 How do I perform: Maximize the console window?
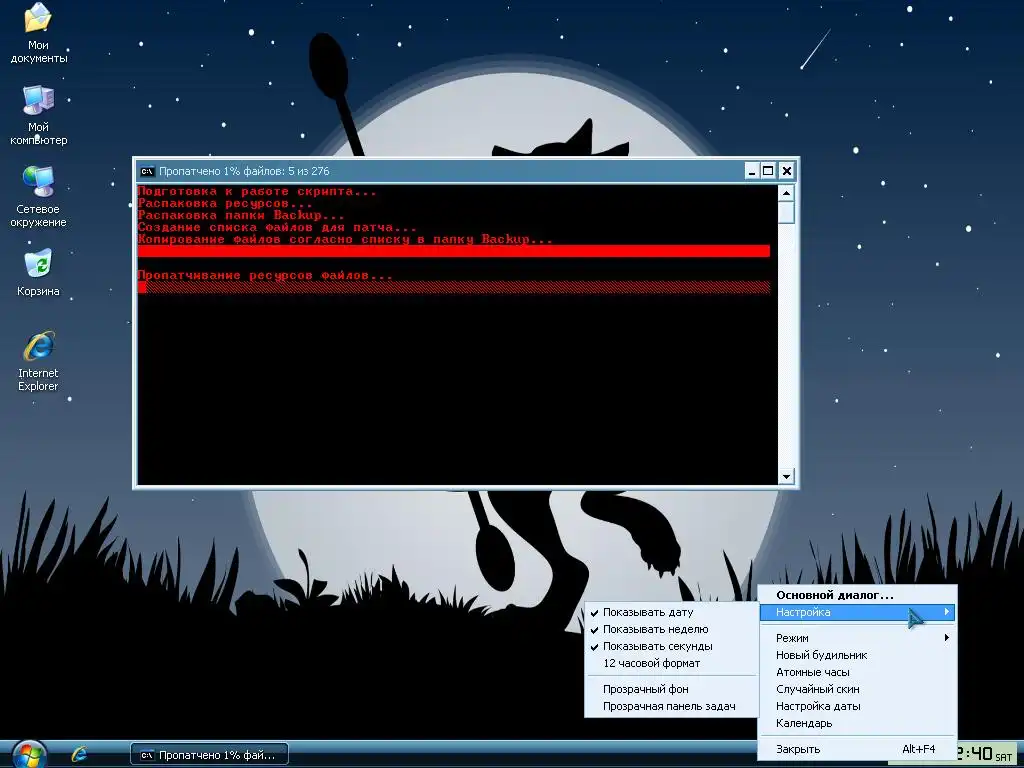769,171
